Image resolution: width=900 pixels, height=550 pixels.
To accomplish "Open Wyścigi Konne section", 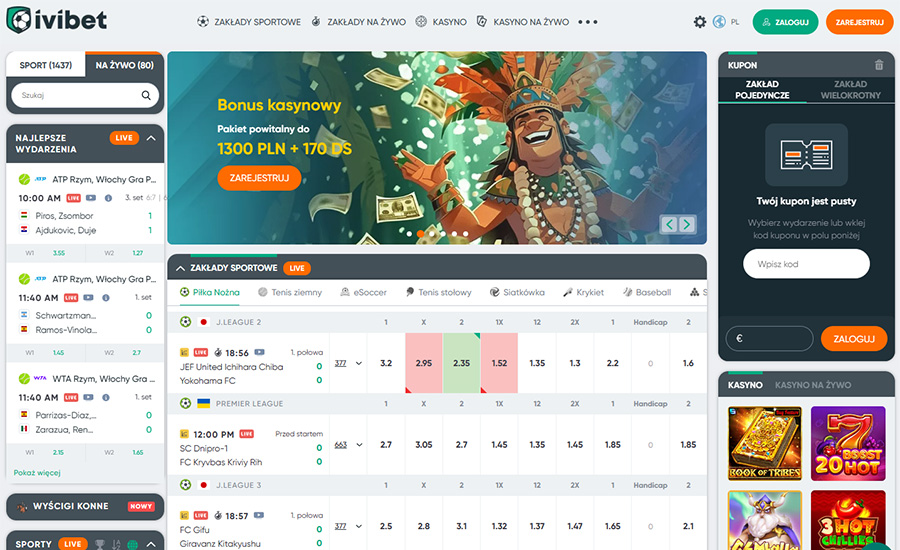I will coord(85,506).
